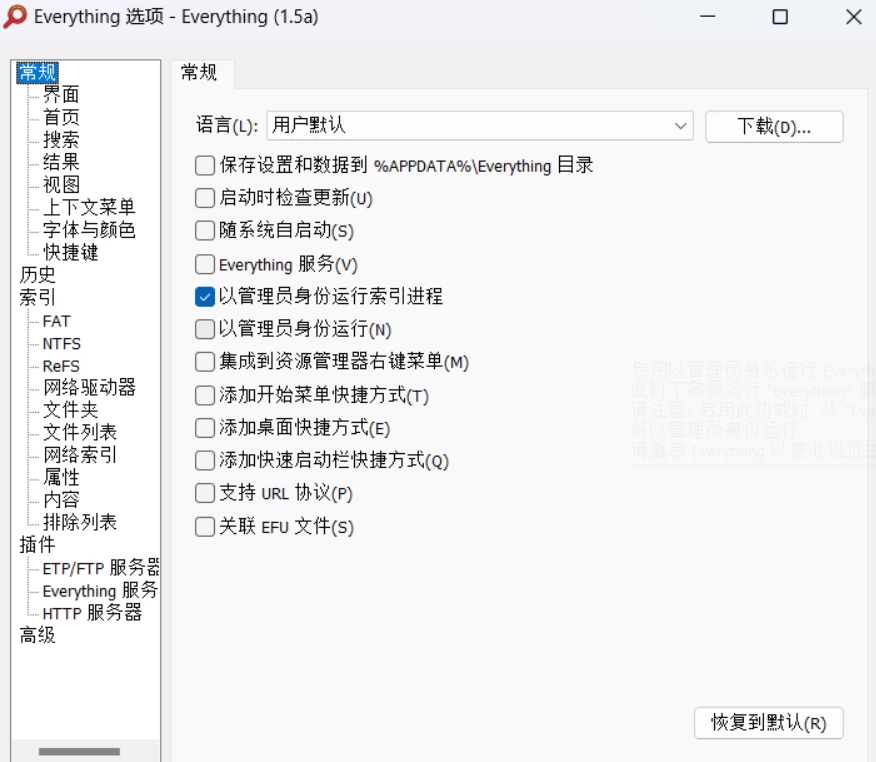Open 首页 settings page
876x762 pixels.
pos(61,117)
